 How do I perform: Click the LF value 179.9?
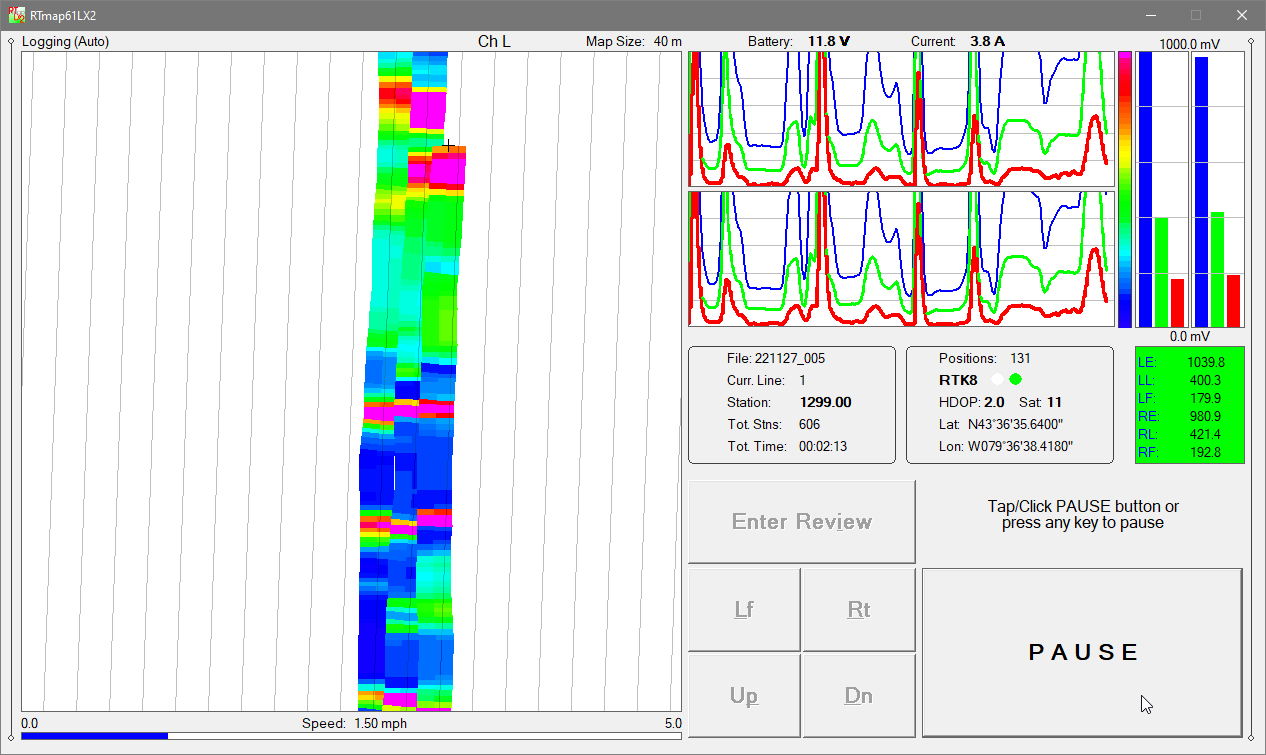click(x=1208, y=398)
